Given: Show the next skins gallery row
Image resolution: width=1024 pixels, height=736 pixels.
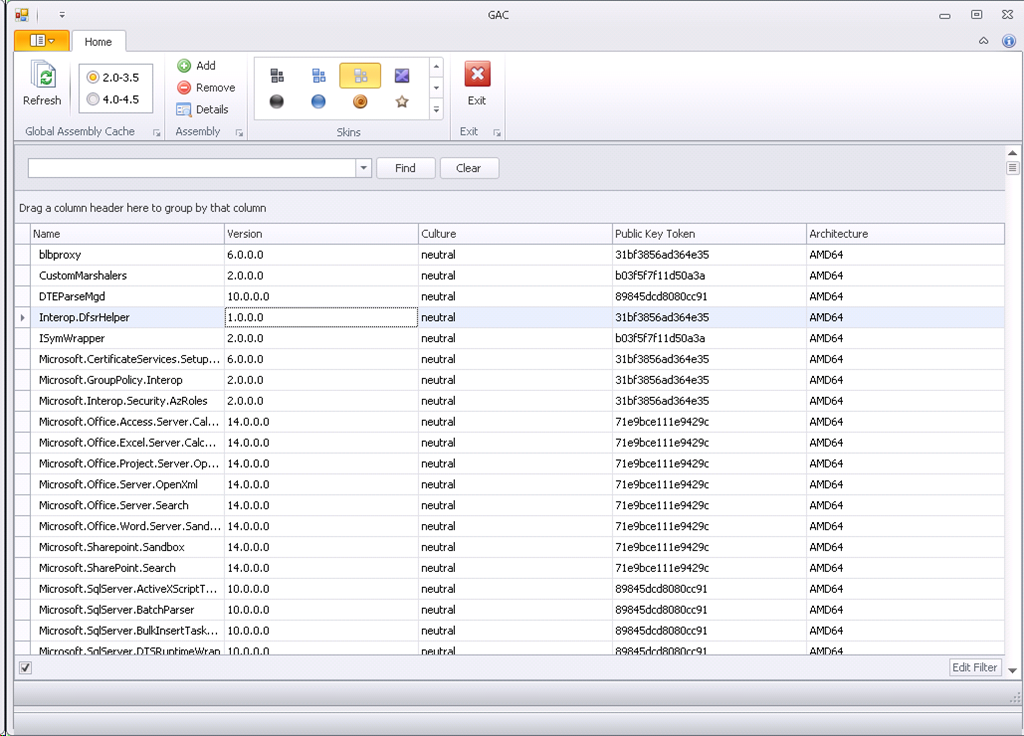Looking at the screenshot, I should tap(436, 88).
